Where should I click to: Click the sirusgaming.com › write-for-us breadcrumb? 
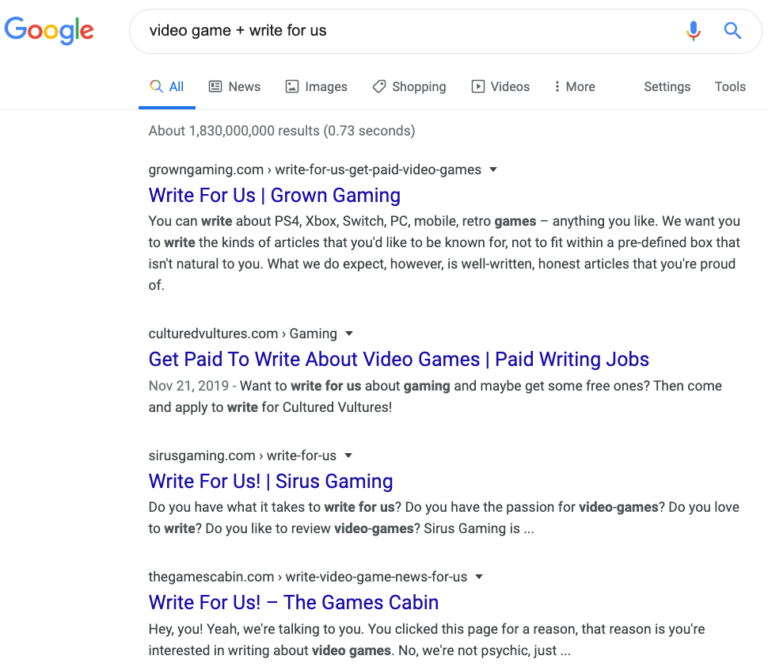[242, 455]
